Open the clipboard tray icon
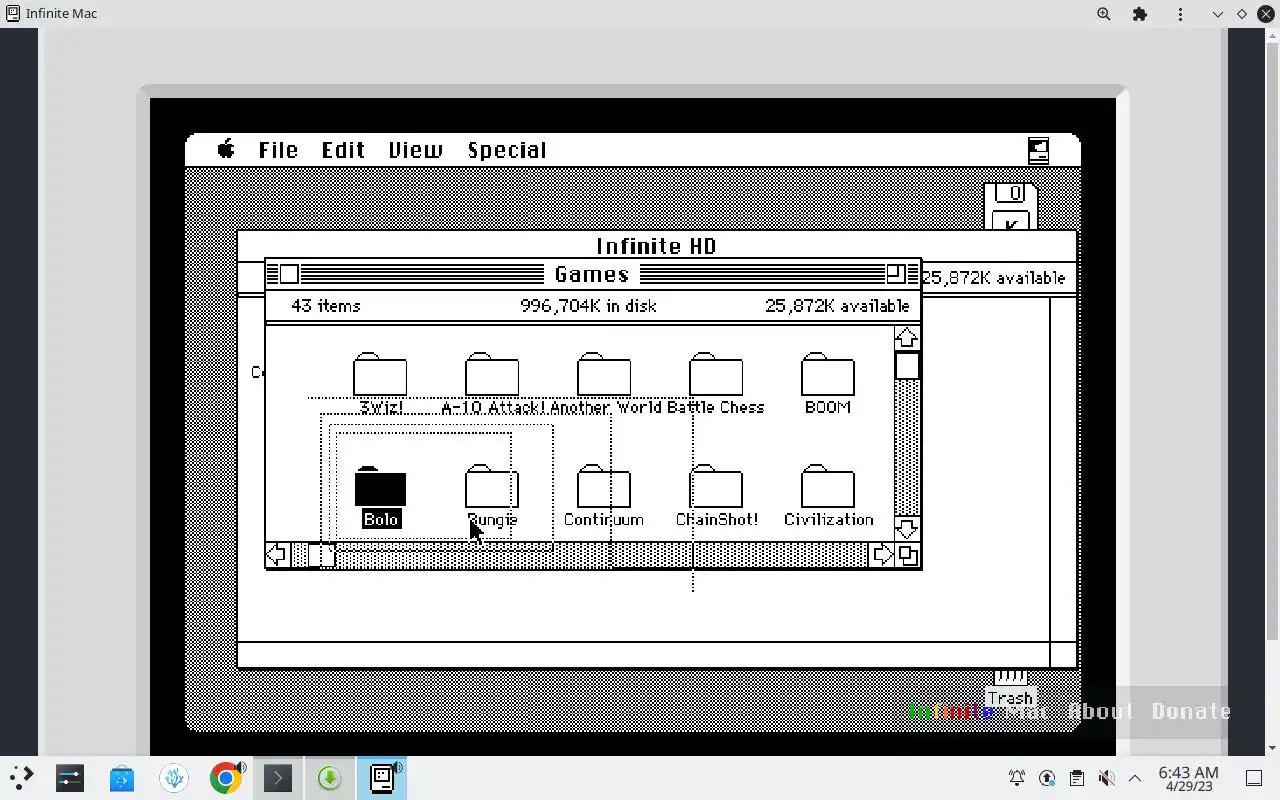1280x800 pixels. coord(1076,778)
